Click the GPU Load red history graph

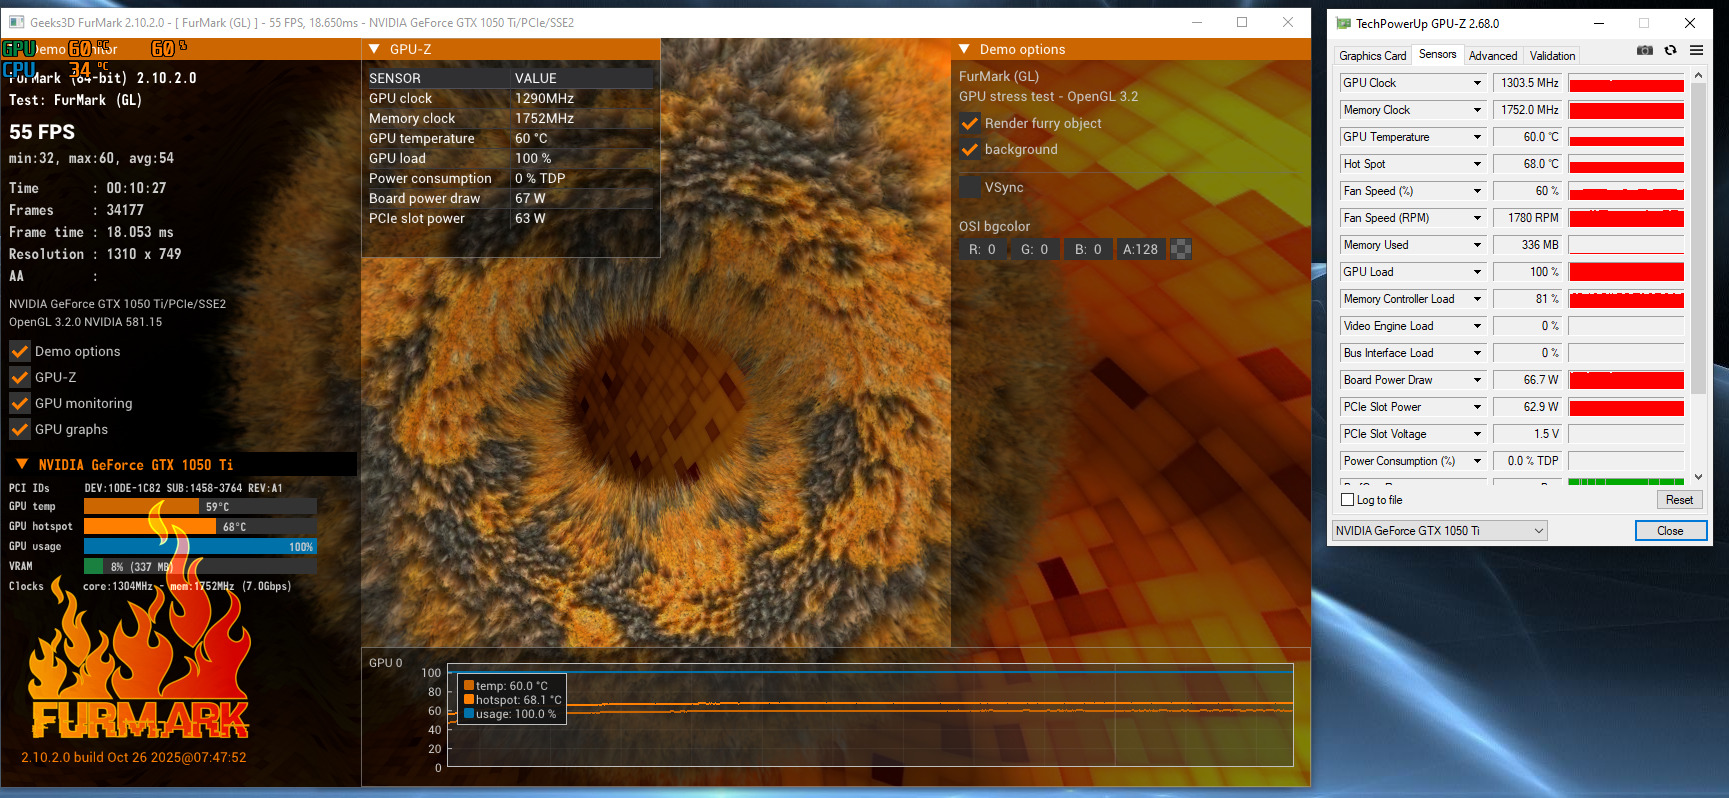pos(1626,272)
